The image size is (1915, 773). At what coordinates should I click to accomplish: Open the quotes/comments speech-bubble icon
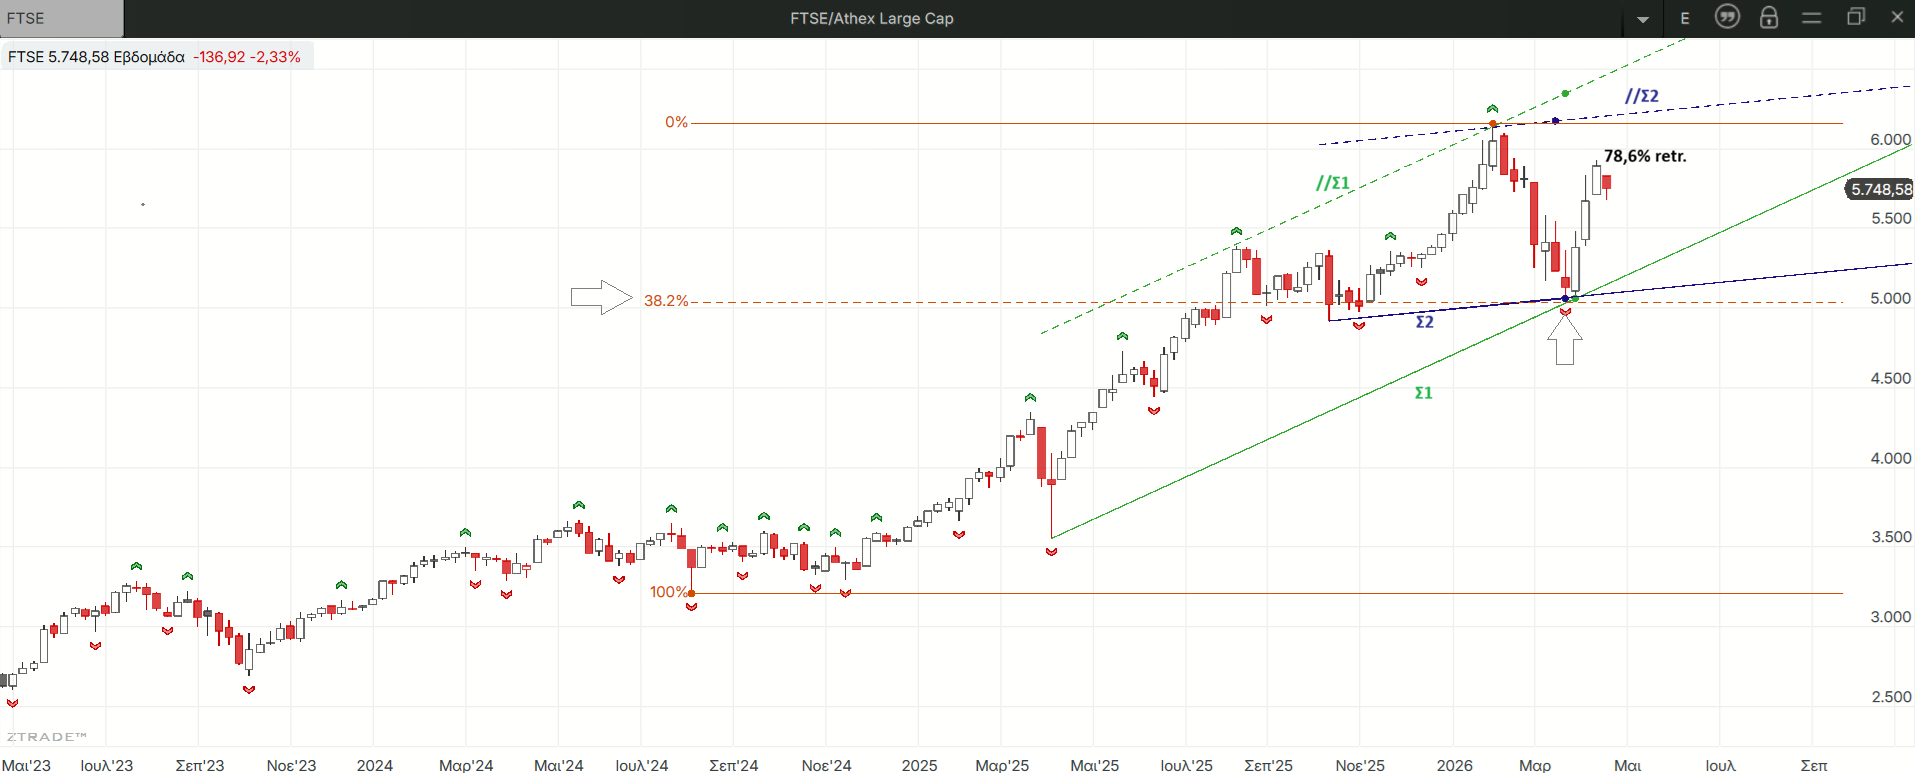point(1727,17)
